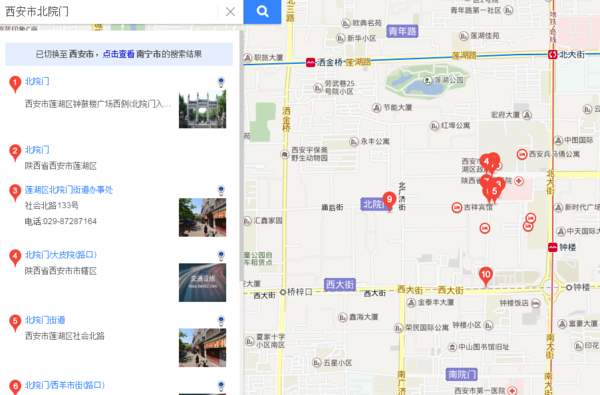Click the 西安市第一医院 hospital icon
This screenshot has height=395, width=600.
[512, 391]
